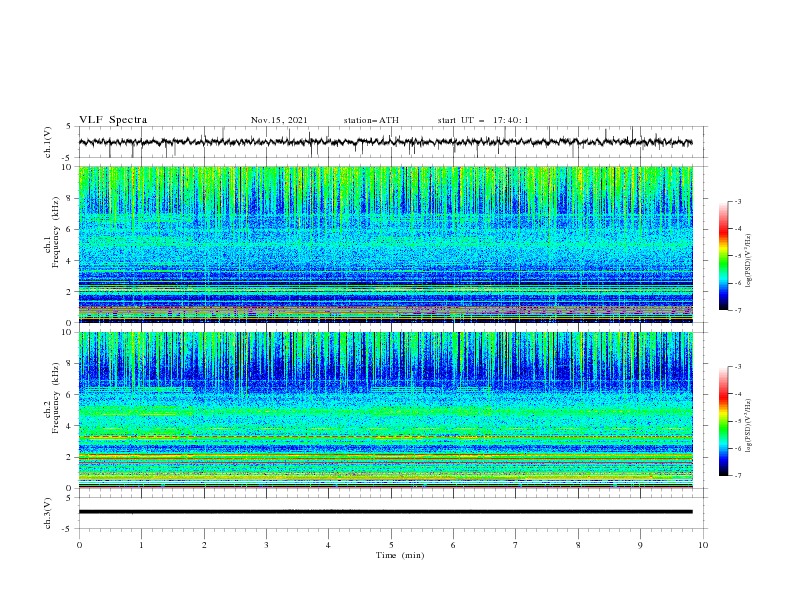Click the ch.1 spectrogram colorbar

point(724,256)
